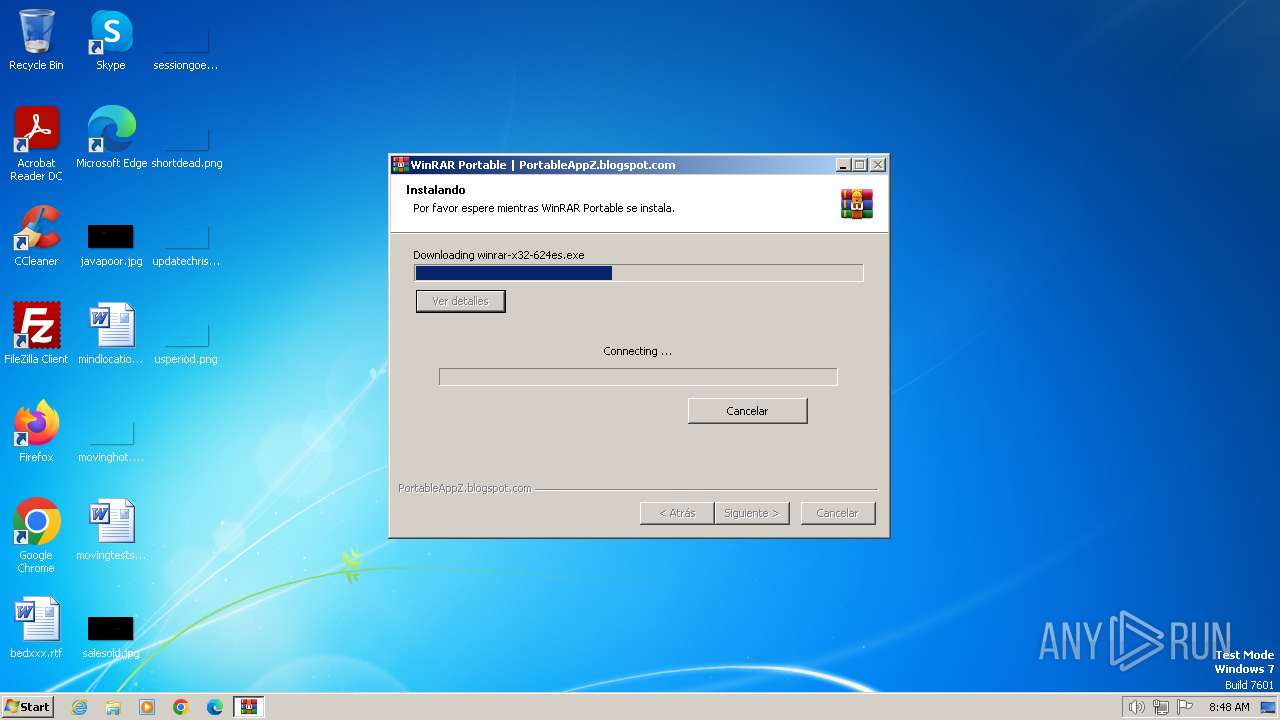
Task: Open Microsoft Edge desktop shortcut
Action: coord(111,138)
